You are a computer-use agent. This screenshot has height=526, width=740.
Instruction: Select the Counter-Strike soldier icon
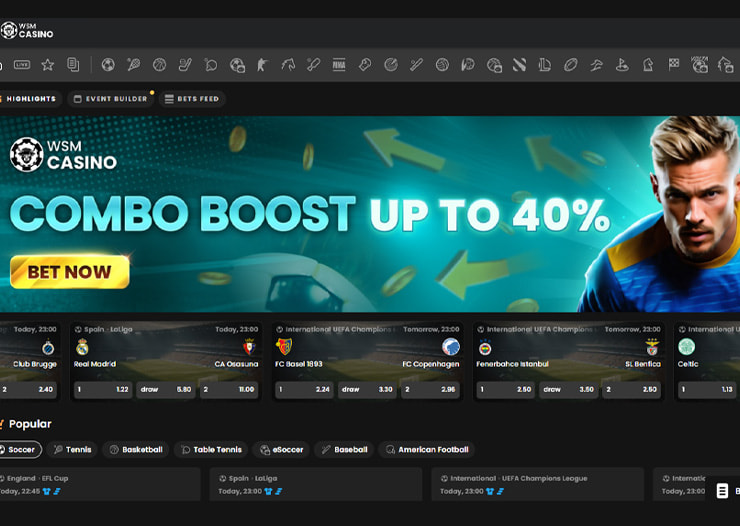pyautogui.click(x=262, y=65)
